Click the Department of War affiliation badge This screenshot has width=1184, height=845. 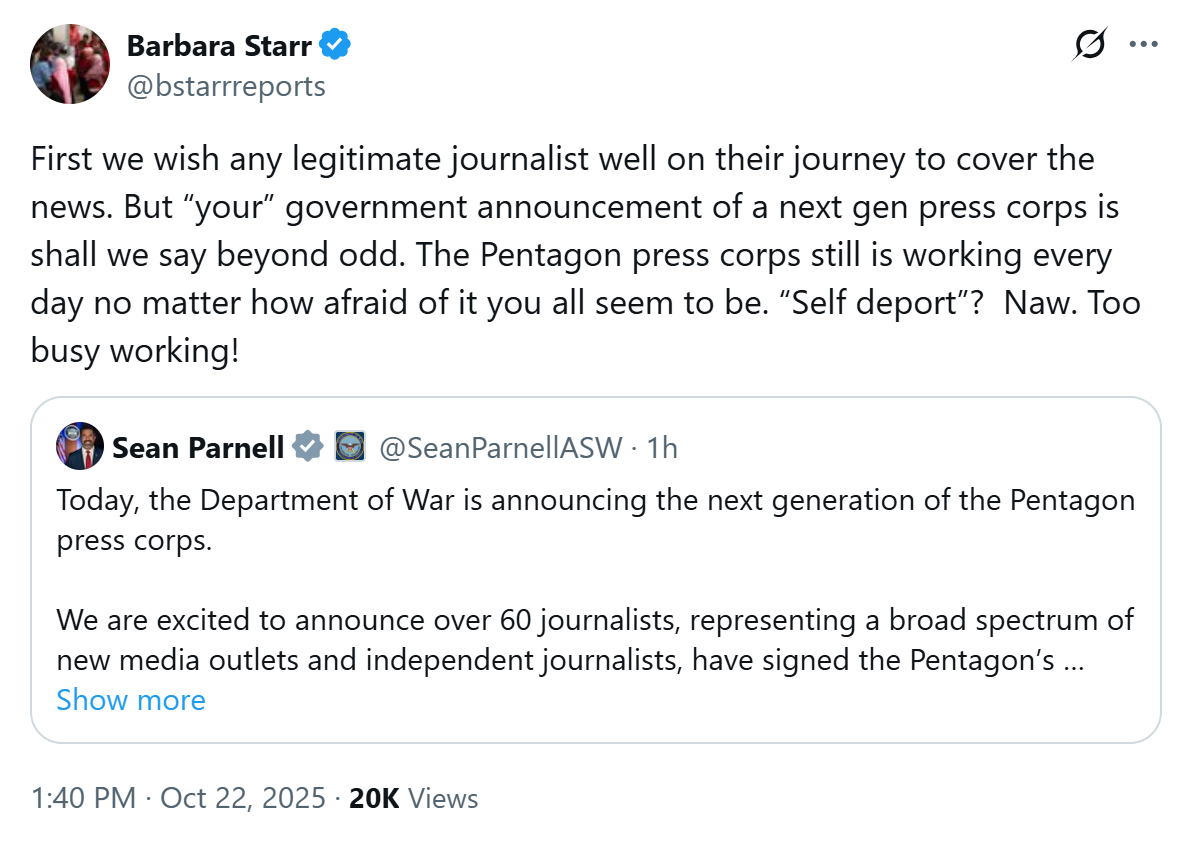pyautogui.click(x=350, y=447)
